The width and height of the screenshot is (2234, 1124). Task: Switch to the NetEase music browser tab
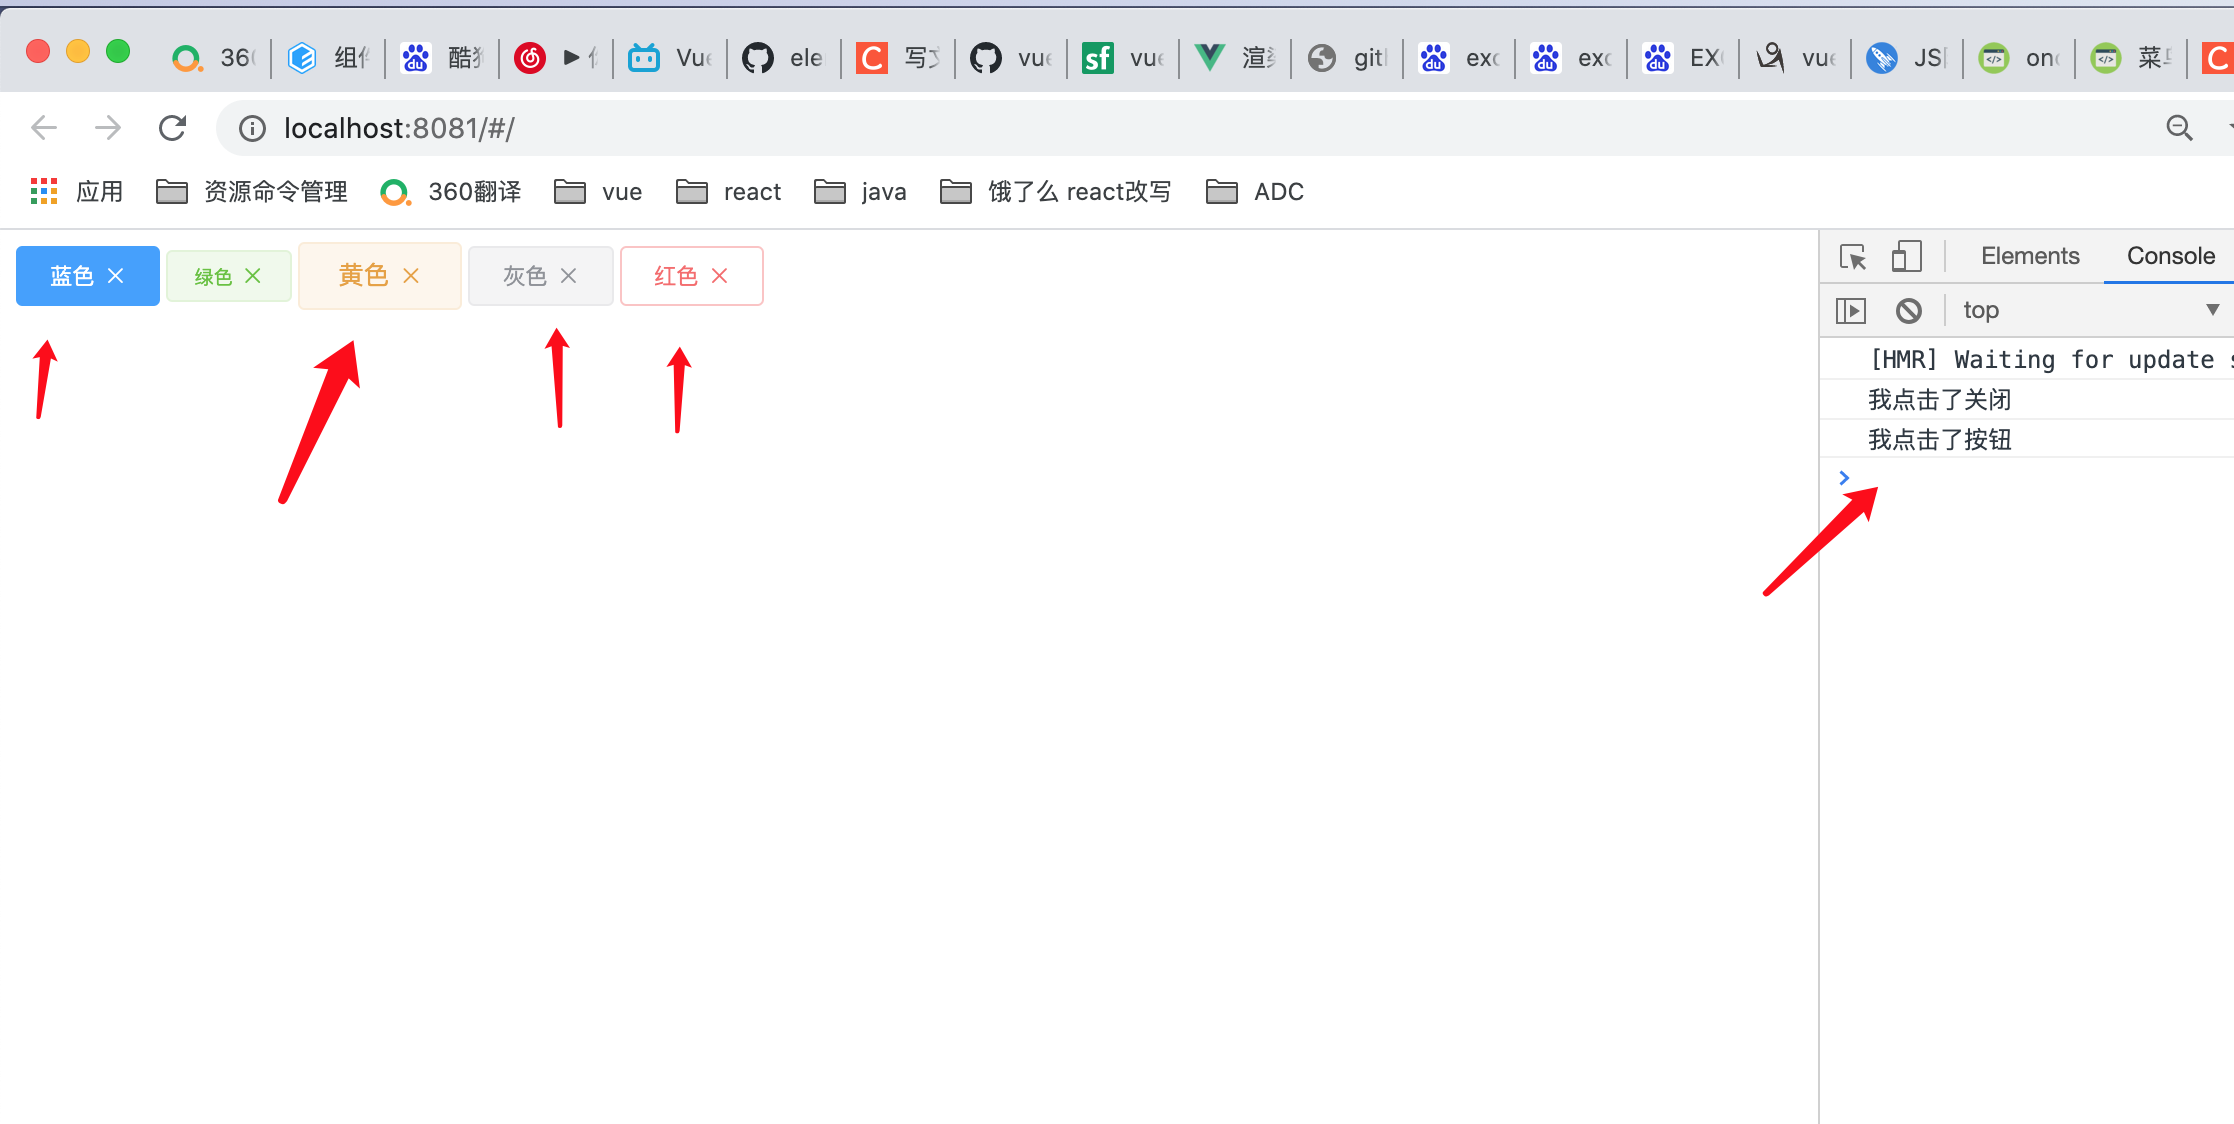coord(555,58)
